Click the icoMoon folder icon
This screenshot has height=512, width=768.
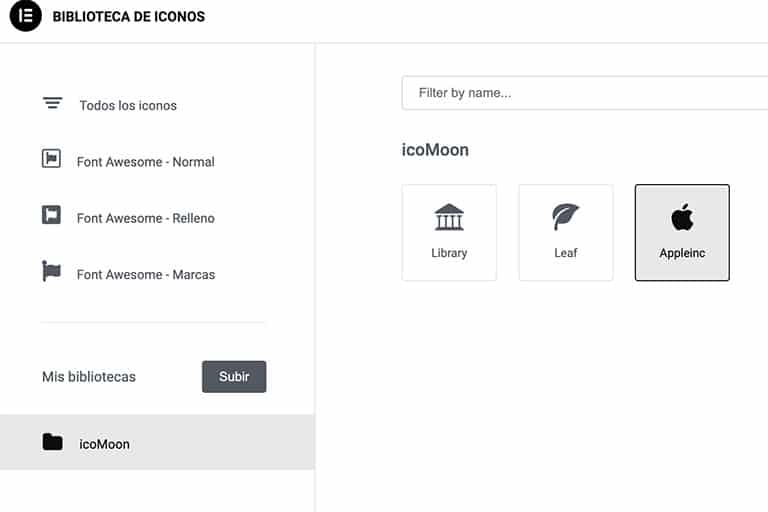click(x=52, y=442)
